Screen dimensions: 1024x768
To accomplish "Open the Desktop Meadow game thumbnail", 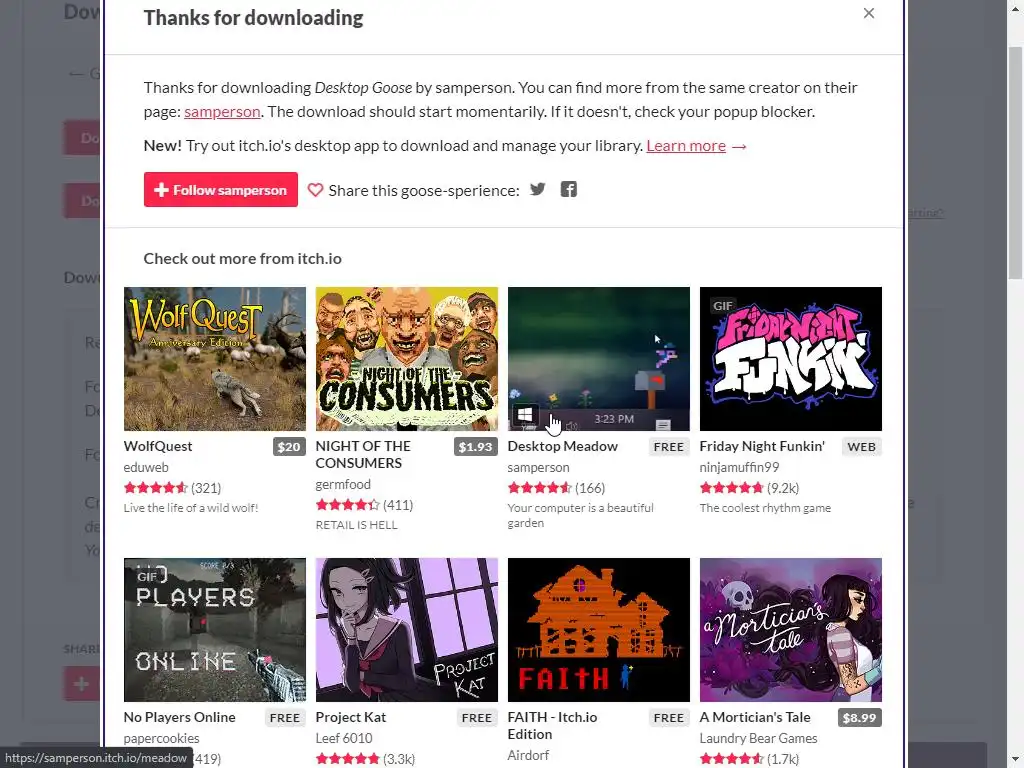I will click(598, 359).
